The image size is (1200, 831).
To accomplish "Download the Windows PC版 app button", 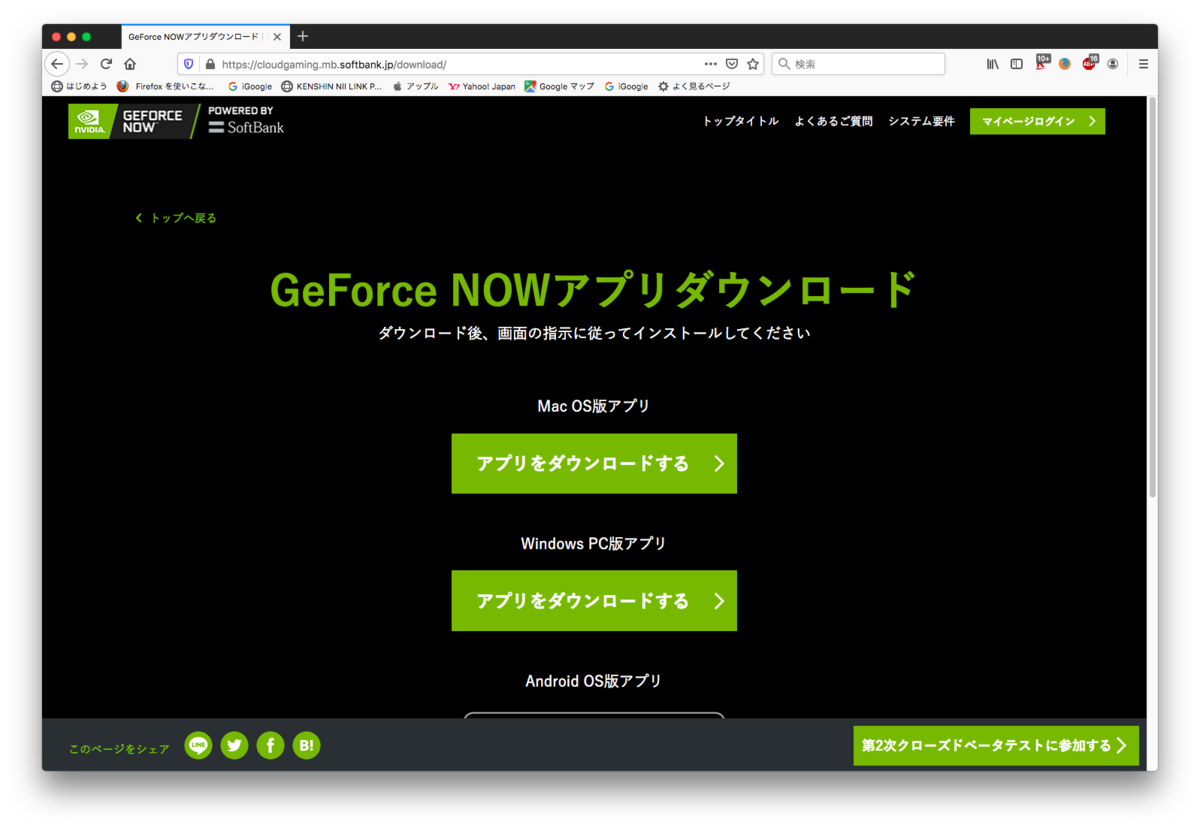I will point(594,600).
